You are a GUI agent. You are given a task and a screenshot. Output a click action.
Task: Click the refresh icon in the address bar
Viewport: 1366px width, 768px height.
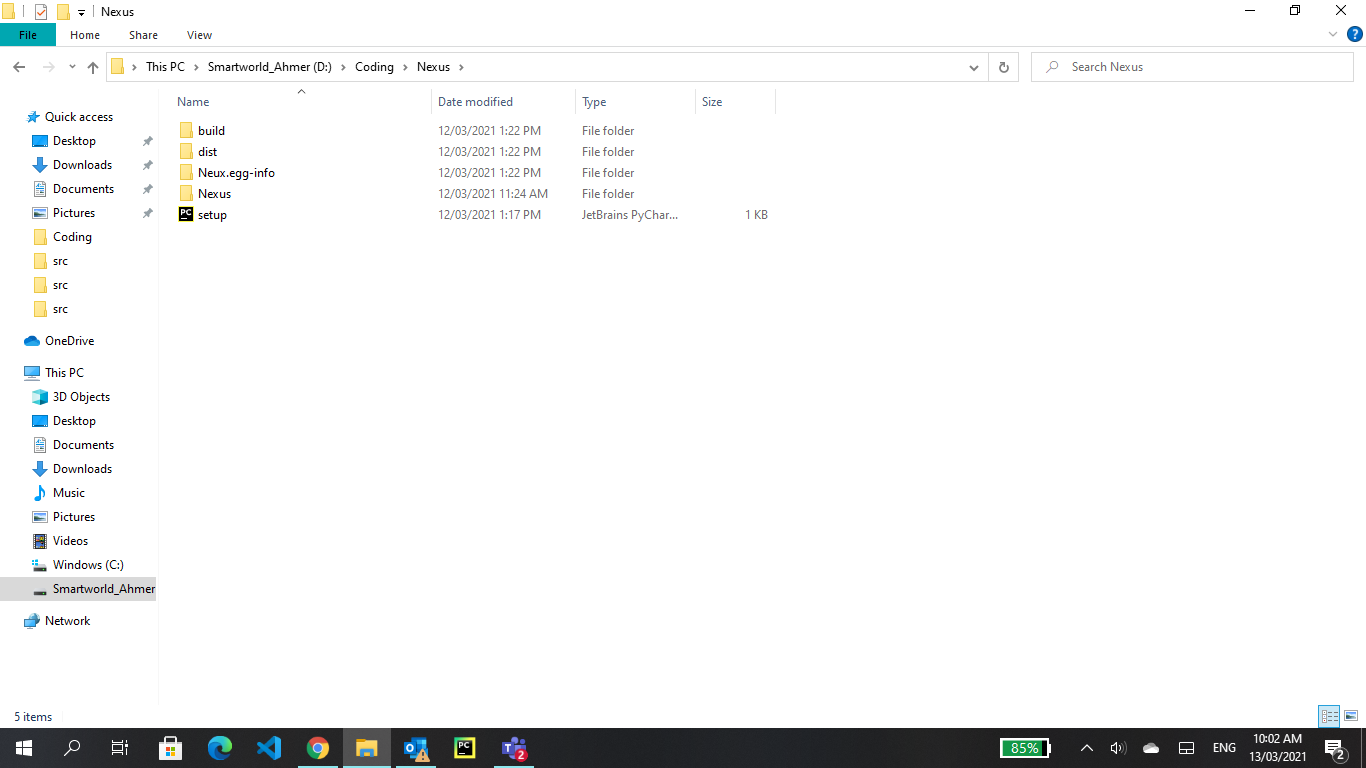click(1003, 67)
